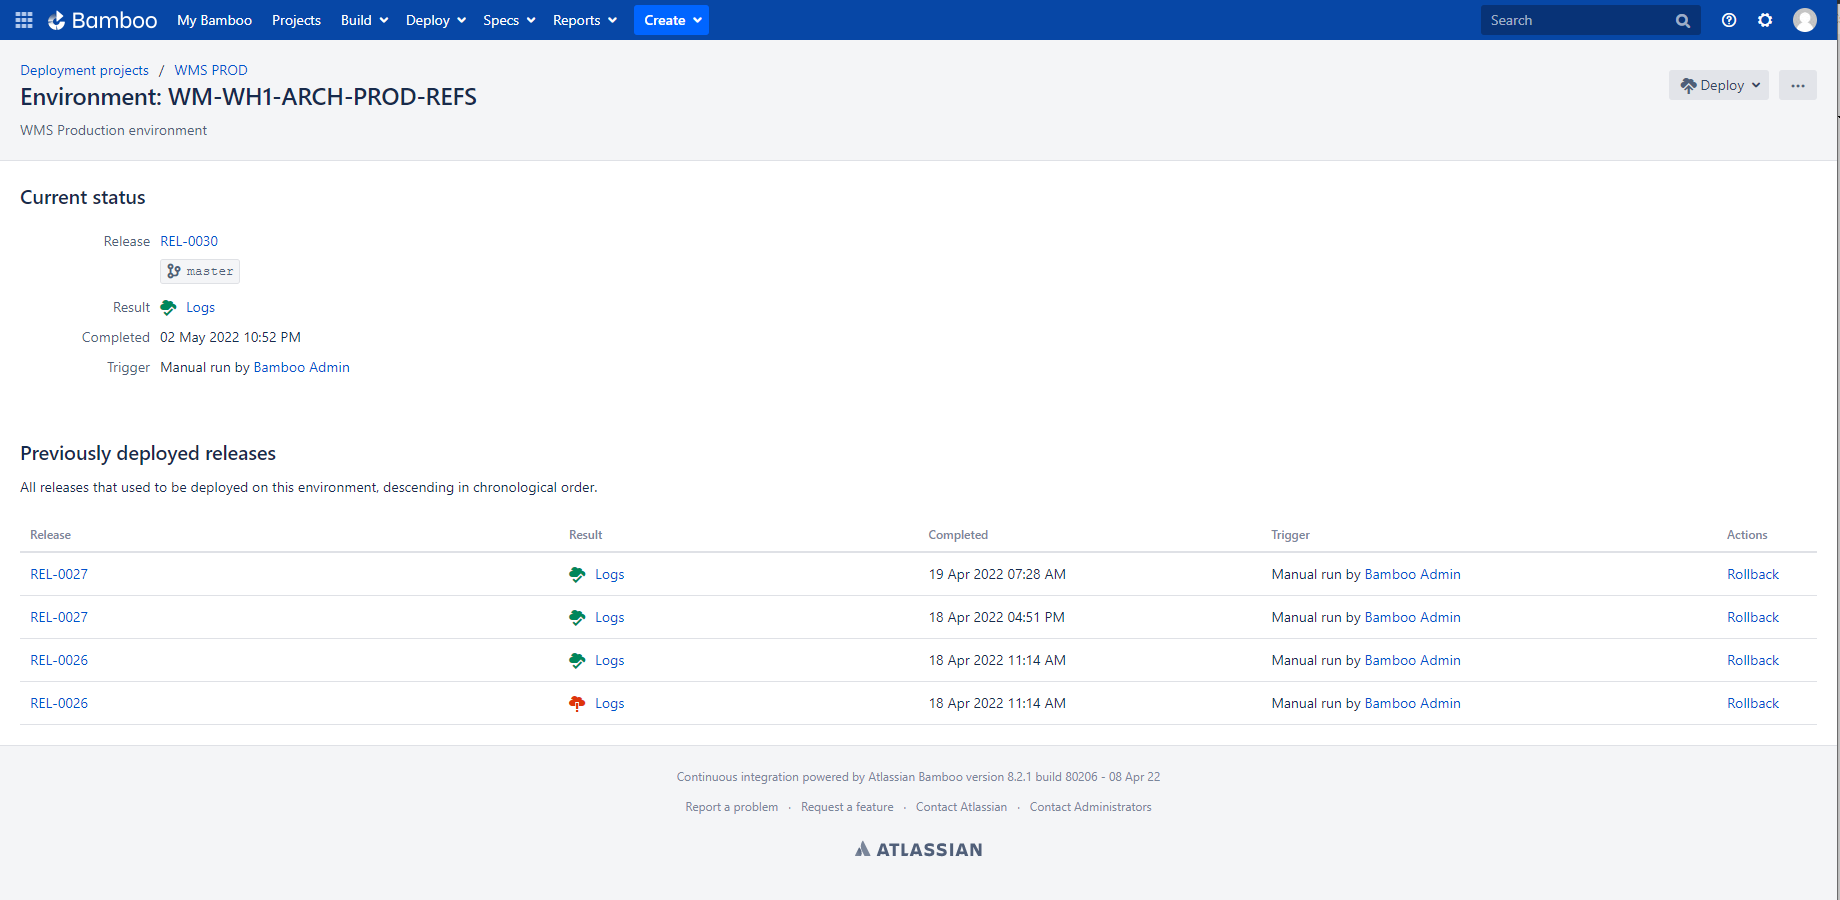1840x900 pixels.
Task: Click the Previously deployed releases heading
Action: pyautogui.click(x=148, y=453)
